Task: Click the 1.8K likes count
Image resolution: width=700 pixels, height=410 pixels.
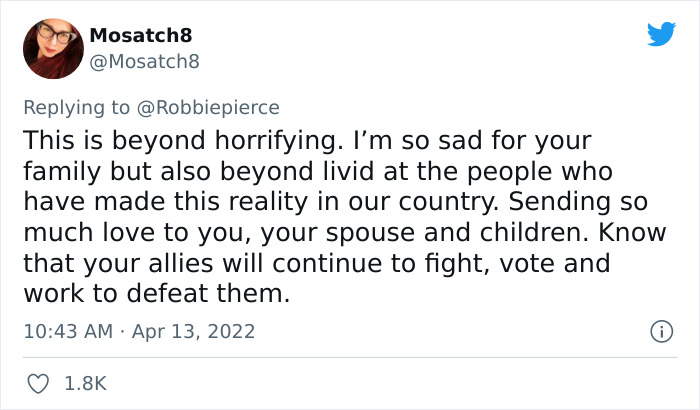Action: 85,383
